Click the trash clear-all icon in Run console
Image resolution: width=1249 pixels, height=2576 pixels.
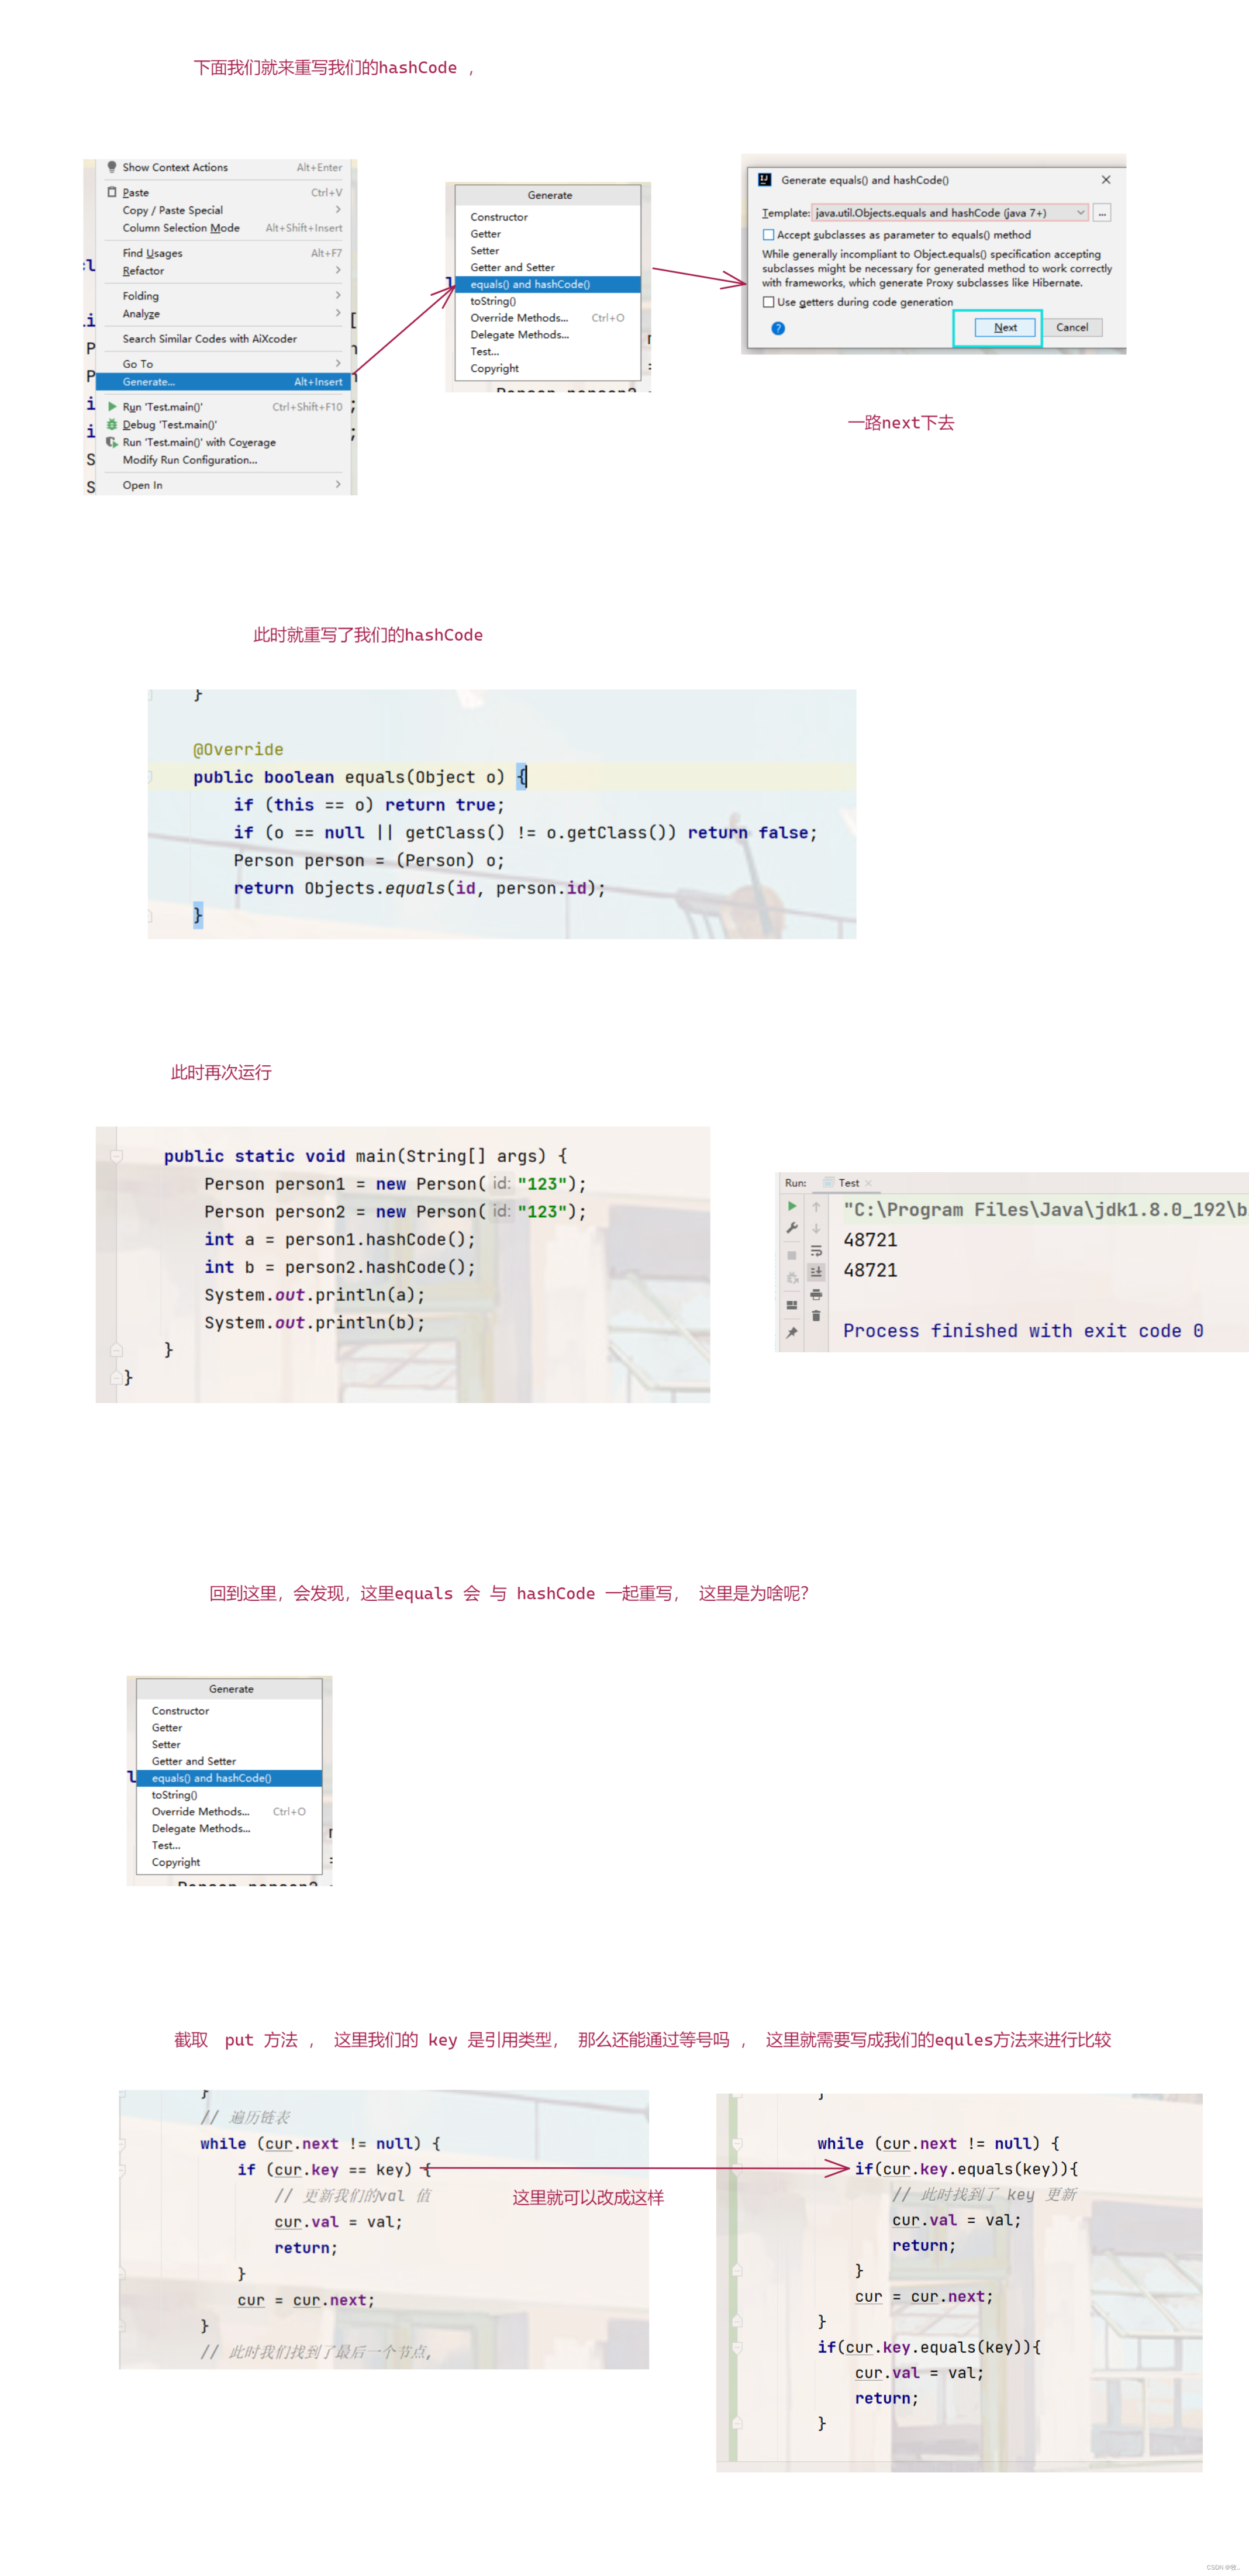point(816,1316)
